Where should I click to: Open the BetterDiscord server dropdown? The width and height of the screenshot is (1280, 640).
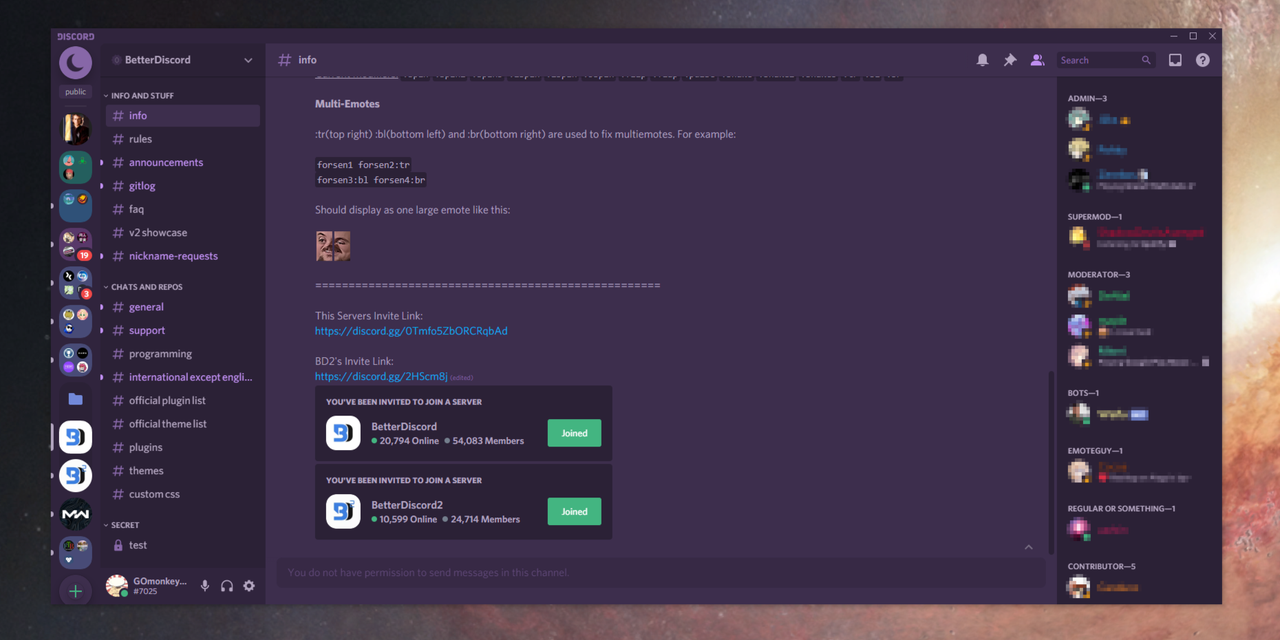pos(180,60)
